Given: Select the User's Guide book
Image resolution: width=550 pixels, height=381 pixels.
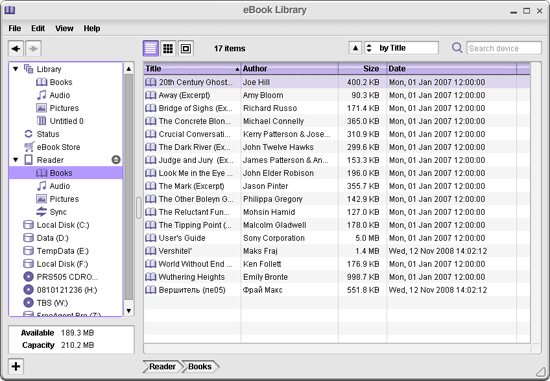Looking at the screenshot, I should tap(337, 238).
